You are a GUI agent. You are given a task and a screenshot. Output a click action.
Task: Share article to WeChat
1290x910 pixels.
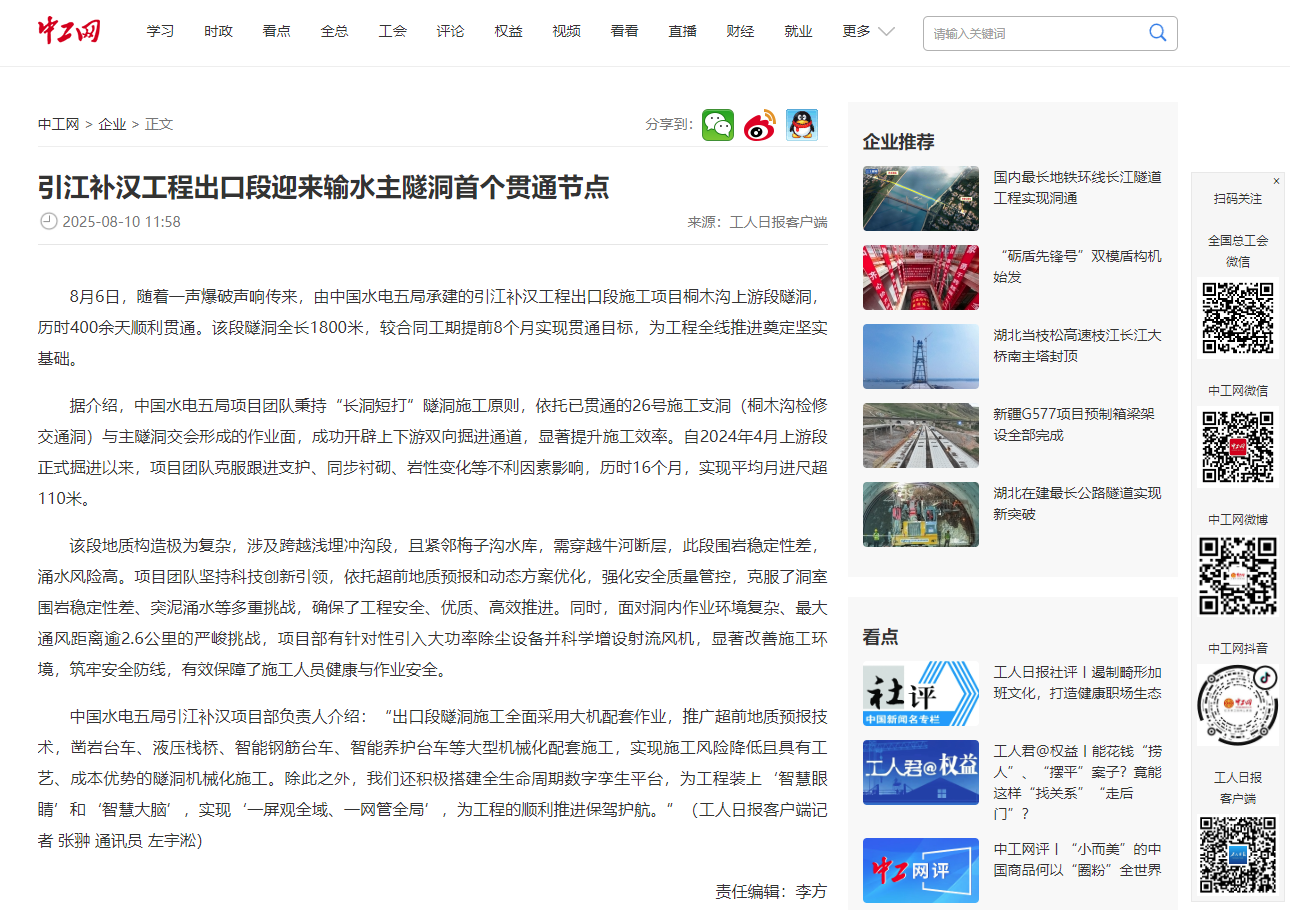(717, 125)
